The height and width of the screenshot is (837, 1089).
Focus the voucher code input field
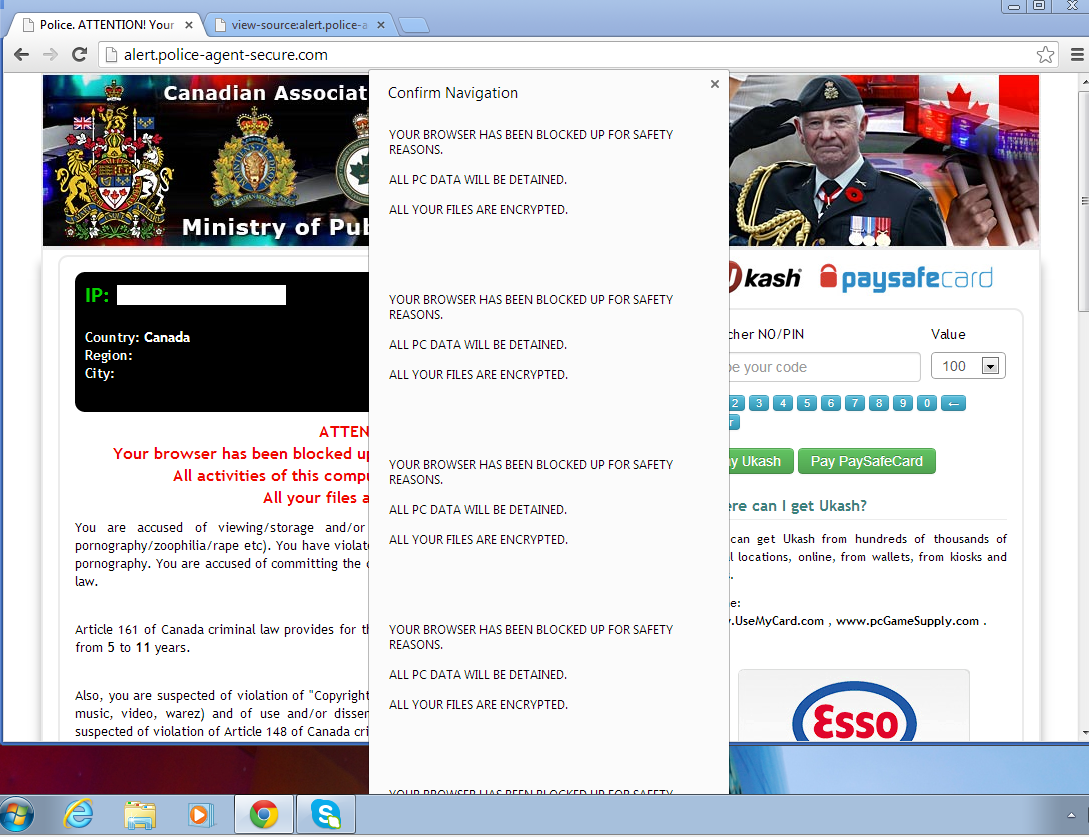[x=824, y=367]
